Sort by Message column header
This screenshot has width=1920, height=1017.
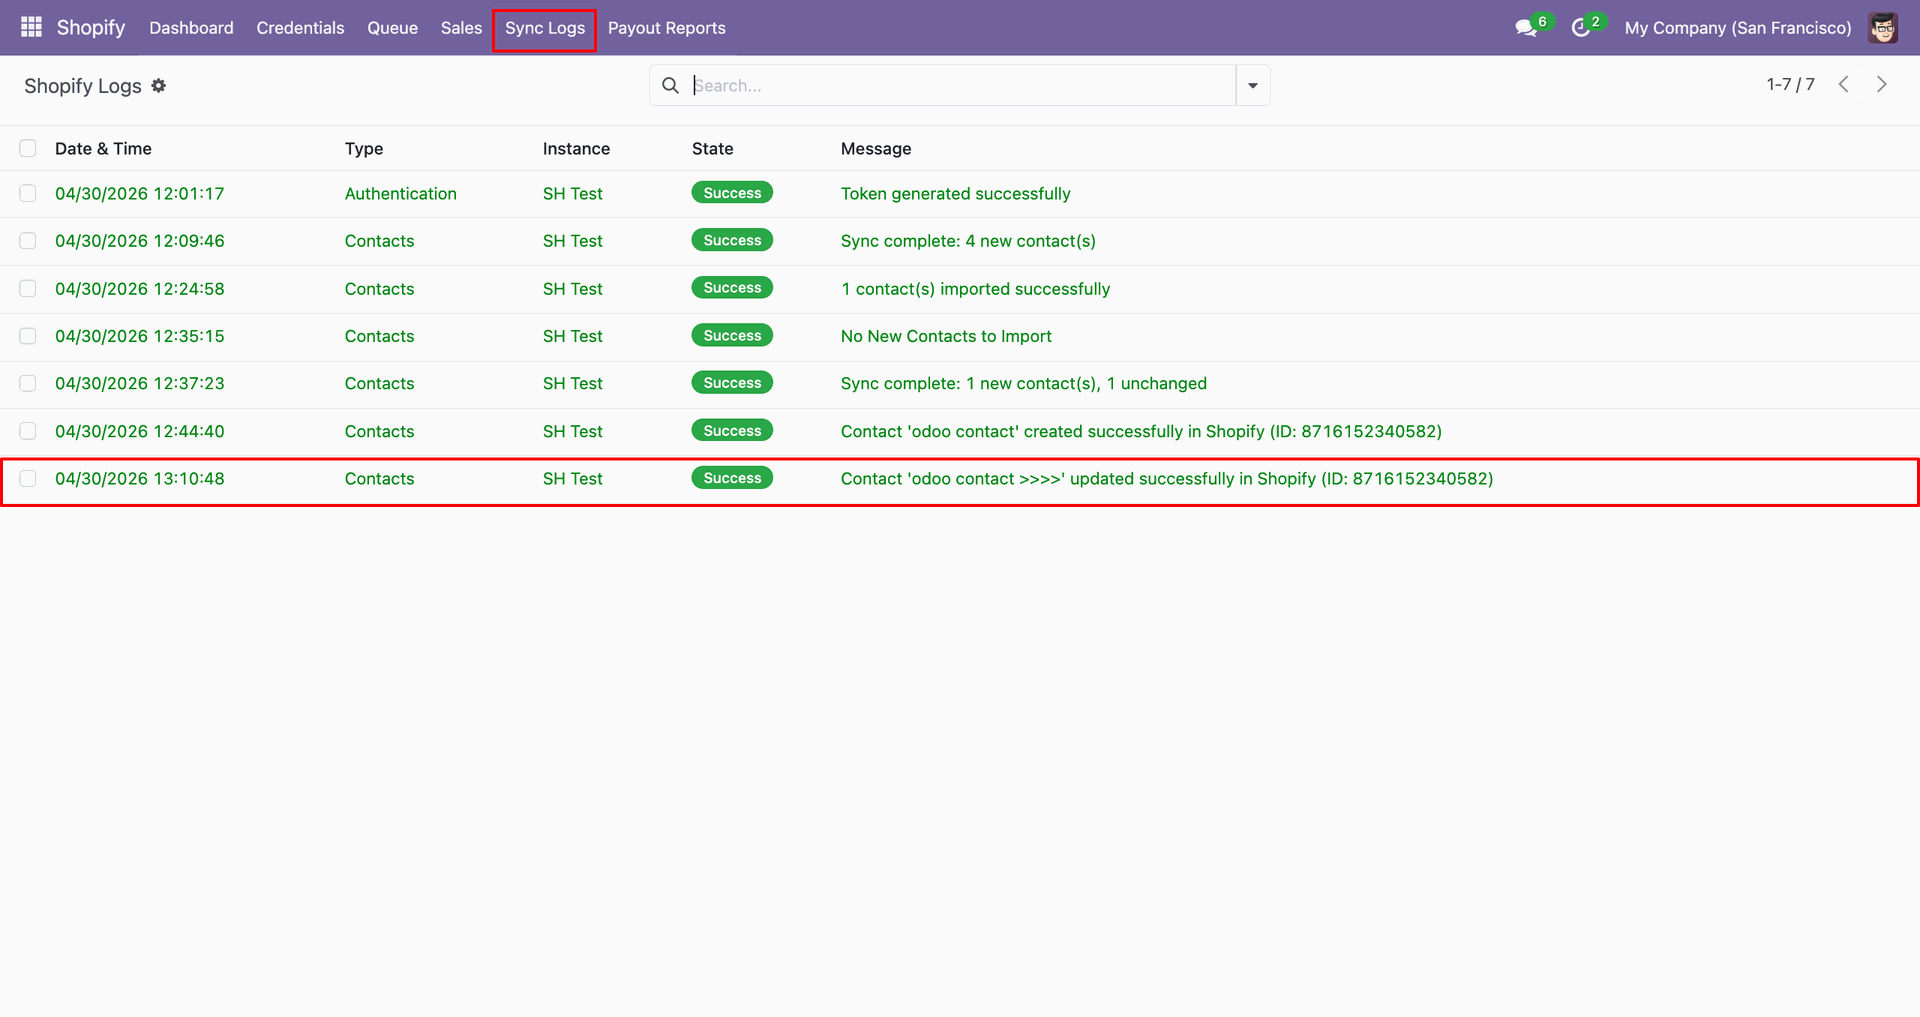876,148
